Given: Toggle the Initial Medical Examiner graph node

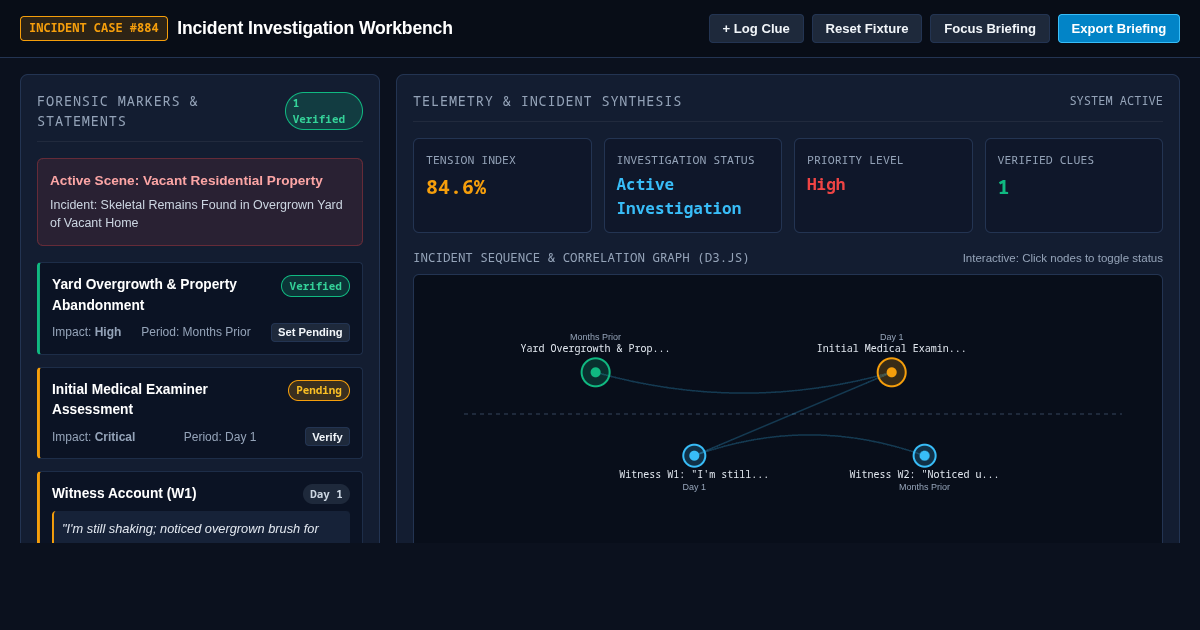Looking at the screenshot, I should coord(892,372).
